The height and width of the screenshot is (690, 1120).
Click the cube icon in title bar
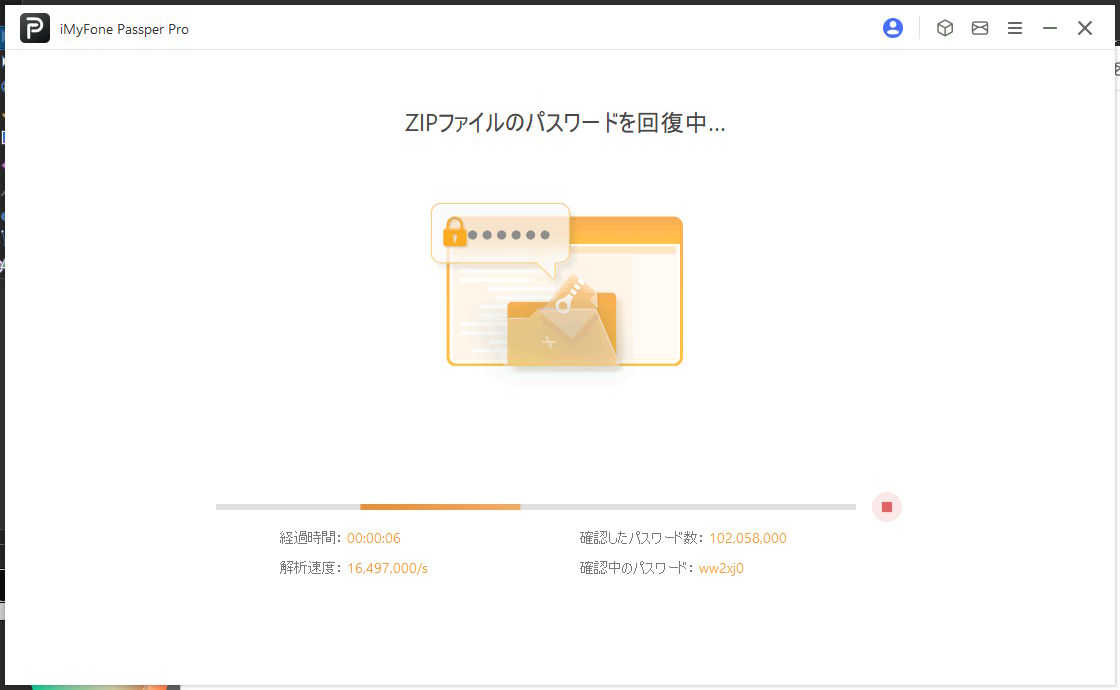pos(944,29)
